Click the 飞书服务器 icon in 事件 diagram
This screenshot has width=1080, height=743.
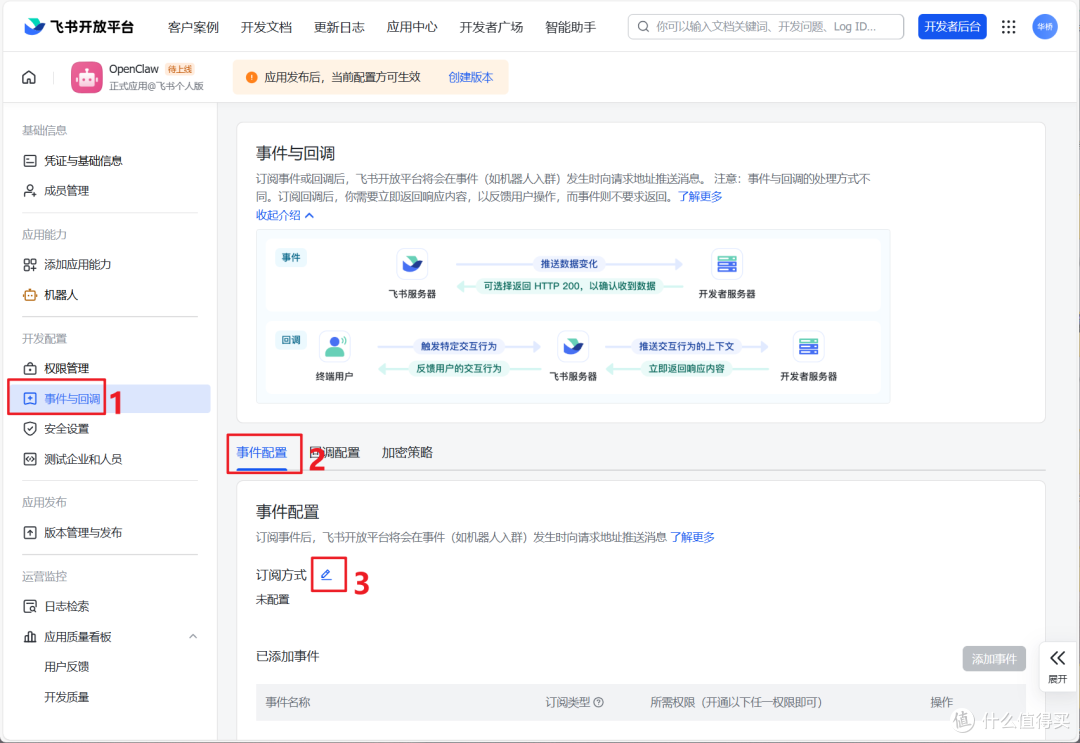[412, 264]
